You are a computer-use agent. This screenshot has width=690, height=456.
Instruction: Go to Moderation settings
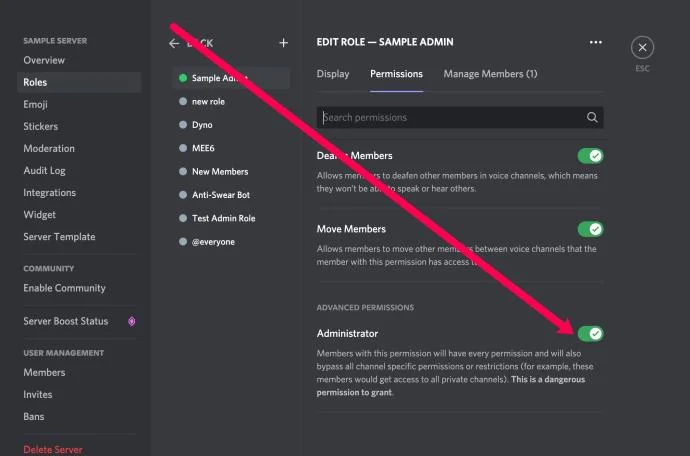pyautogui.click(x=49, y=148)
